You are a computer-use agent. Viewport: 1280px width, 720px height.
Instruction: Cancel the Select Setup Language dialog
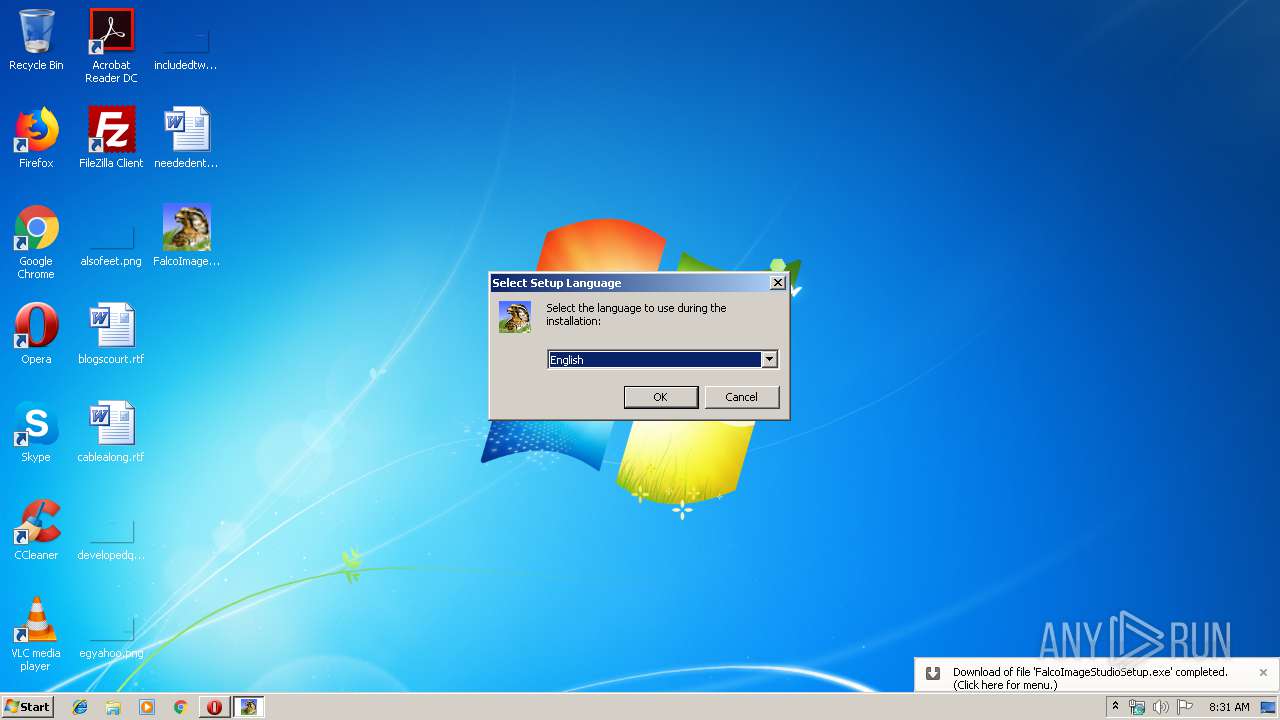click(x=741, y=397)
